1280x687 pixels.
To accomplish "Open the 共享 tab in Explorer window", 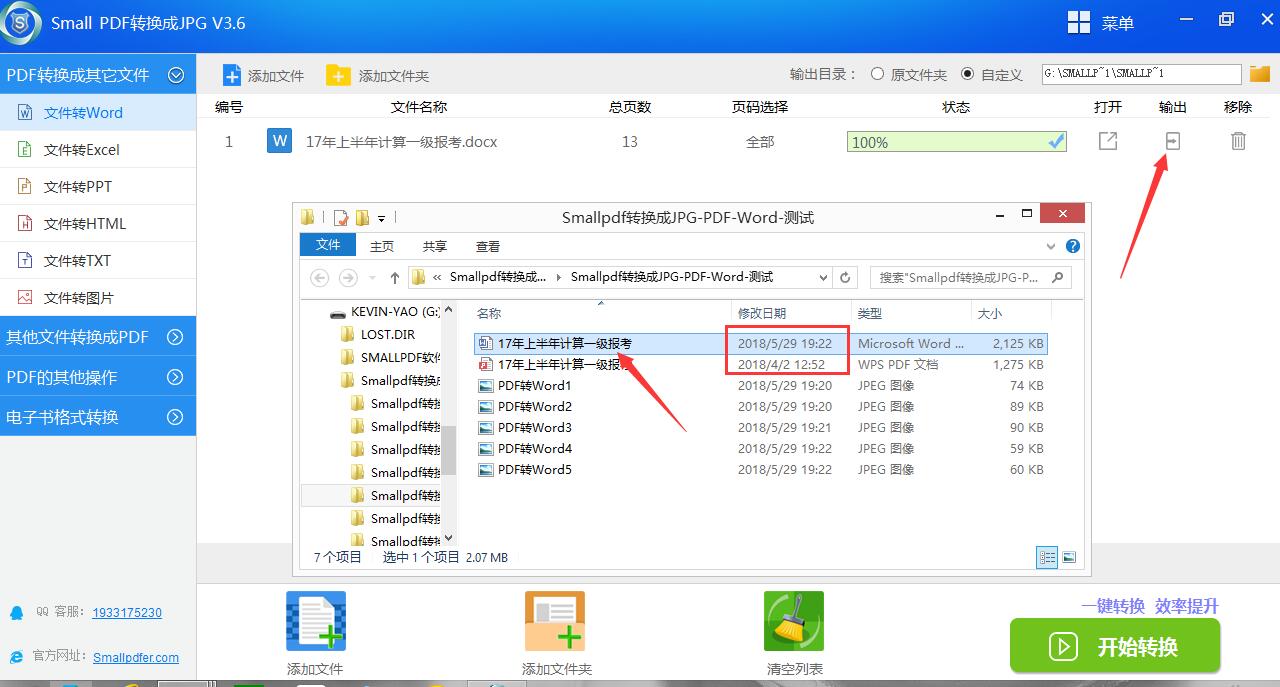I will click(435, 246).
